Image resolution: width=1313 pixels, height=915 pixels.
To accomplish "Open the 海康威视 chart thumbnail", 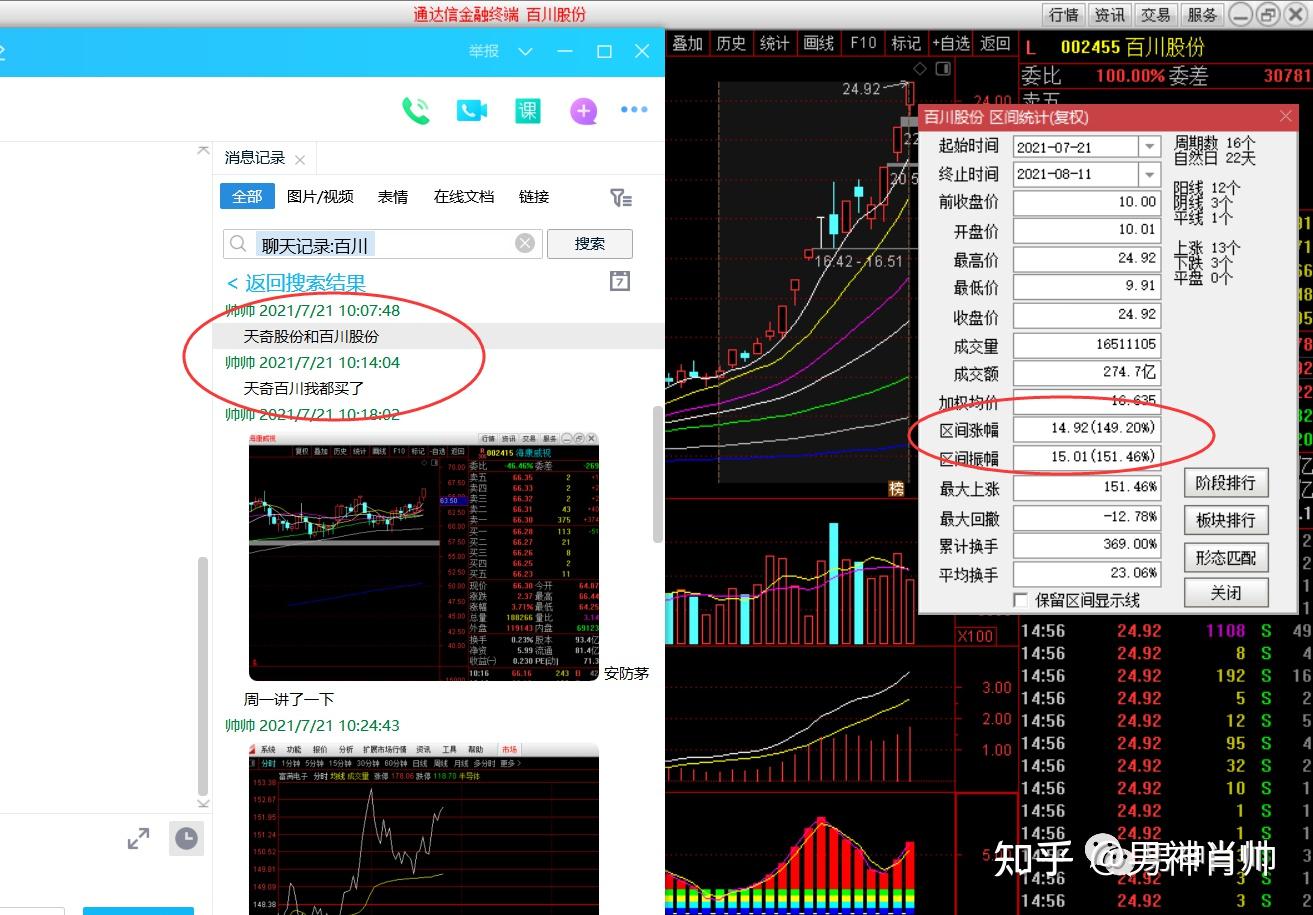I will tap(424, 556).
